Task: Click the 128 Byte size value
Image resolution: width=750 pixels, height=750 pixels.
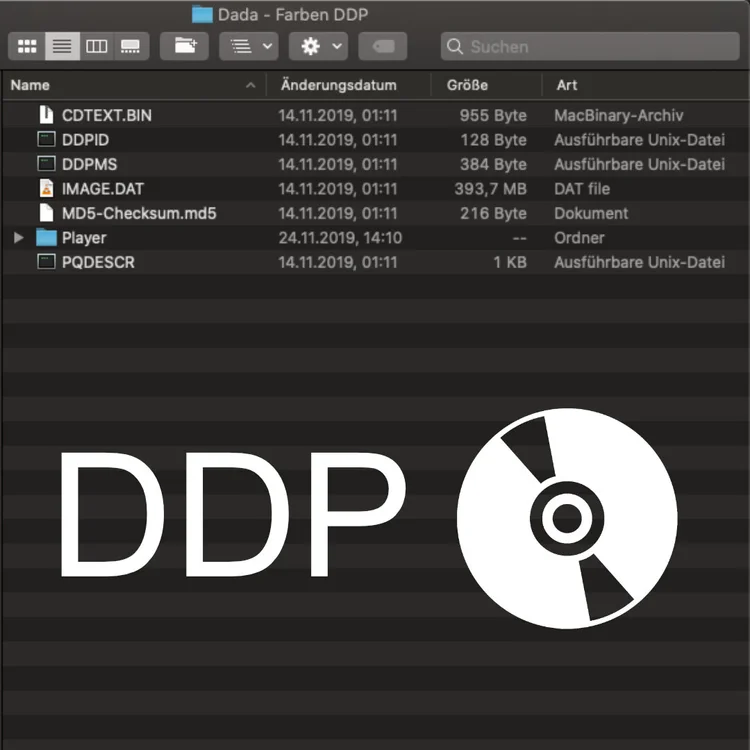Action: point(494,140)
